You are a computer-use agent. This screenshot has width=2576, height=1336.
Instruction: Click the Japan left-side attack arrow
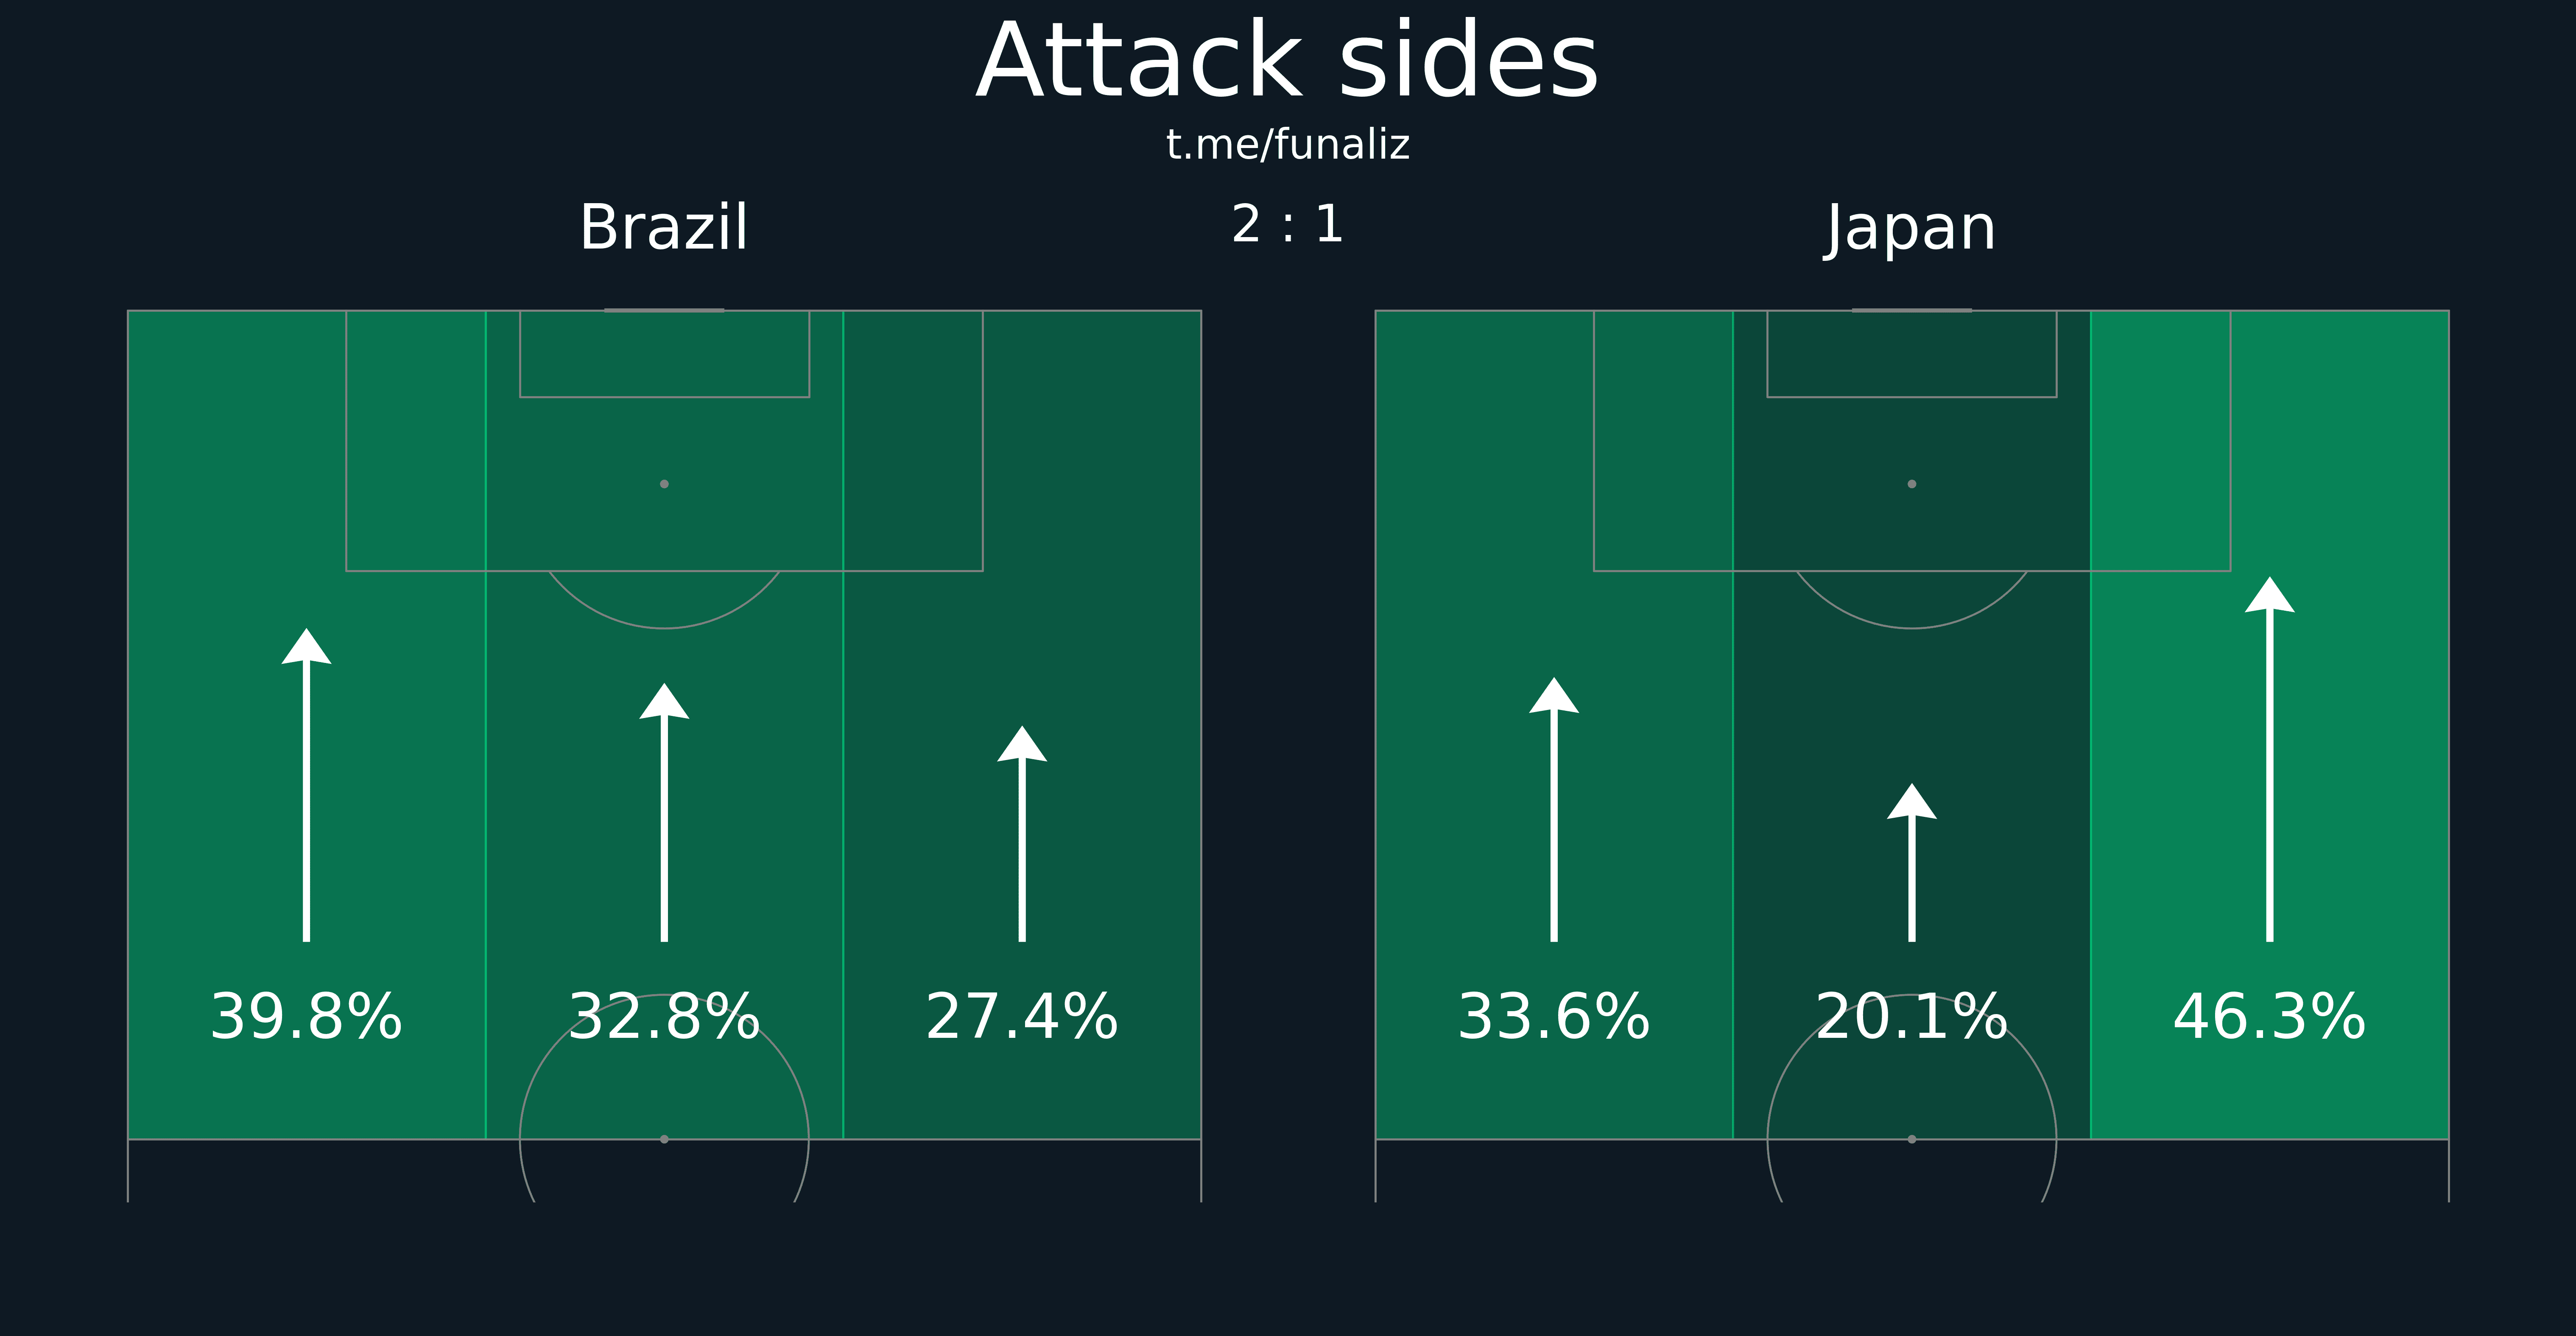[x=1554, y=809]
